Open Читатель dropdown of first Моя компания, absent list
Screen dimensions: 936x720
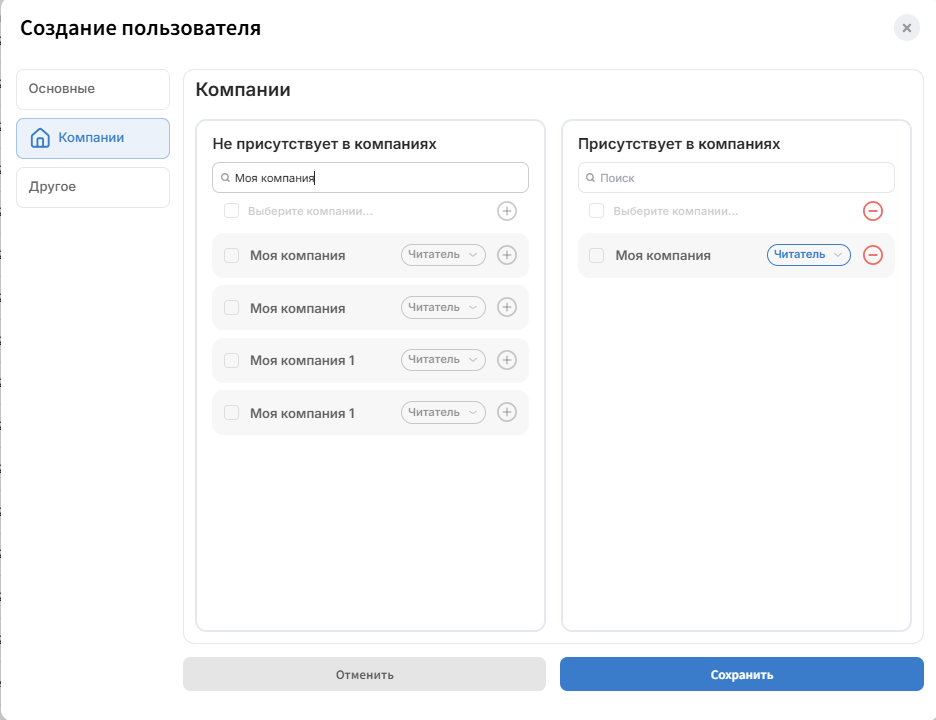coord(443,255)
